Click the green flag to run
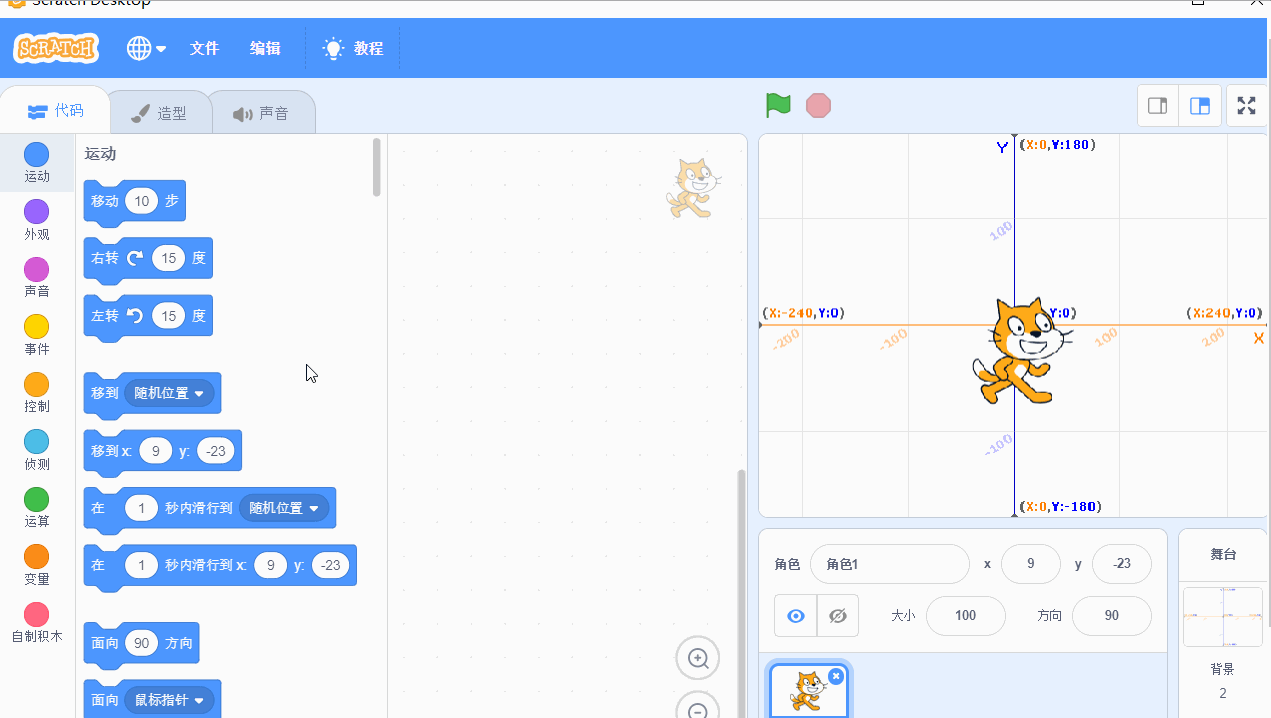The image size is (1271, 718). 778,105
